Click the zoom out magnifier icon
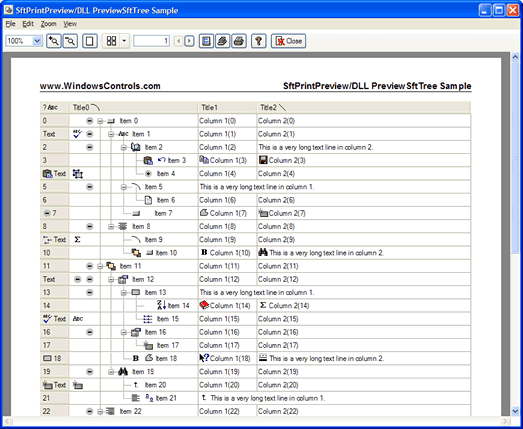 click(x=70, y=41)
